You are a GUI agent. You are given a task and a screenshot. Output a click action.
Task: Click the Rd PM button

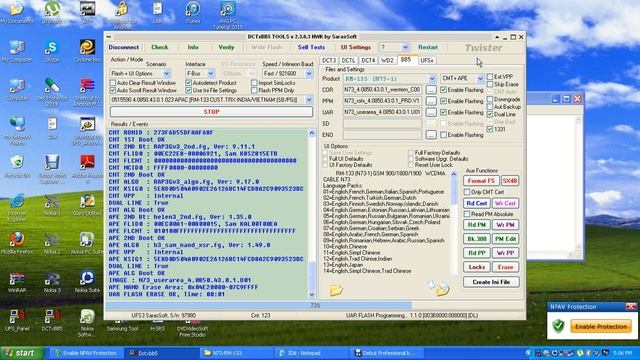pyautogui.click(x=477, y=225)
